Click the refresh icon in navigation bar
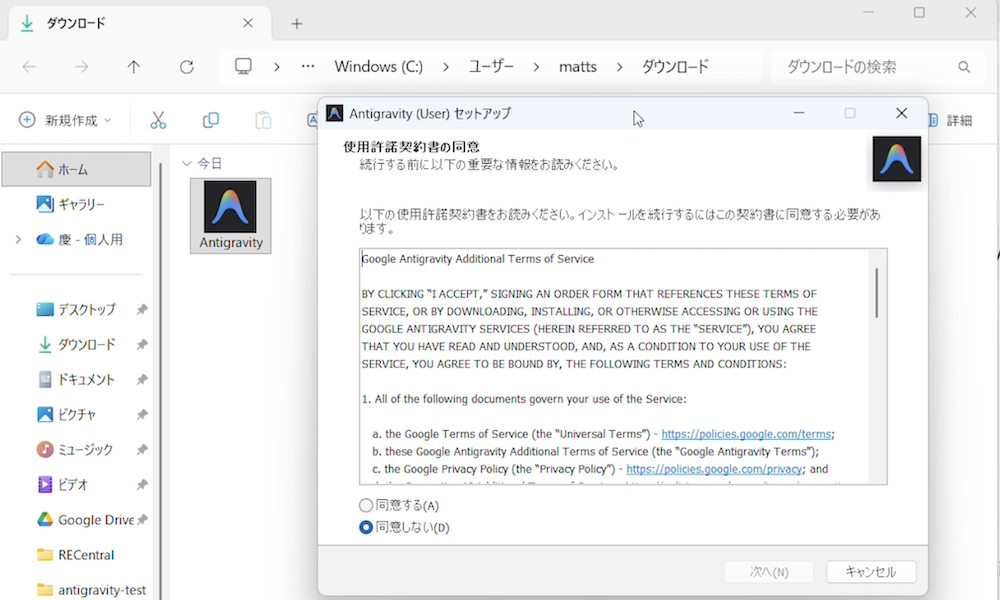Screen dimensions: 1000x600 [186, 67]
